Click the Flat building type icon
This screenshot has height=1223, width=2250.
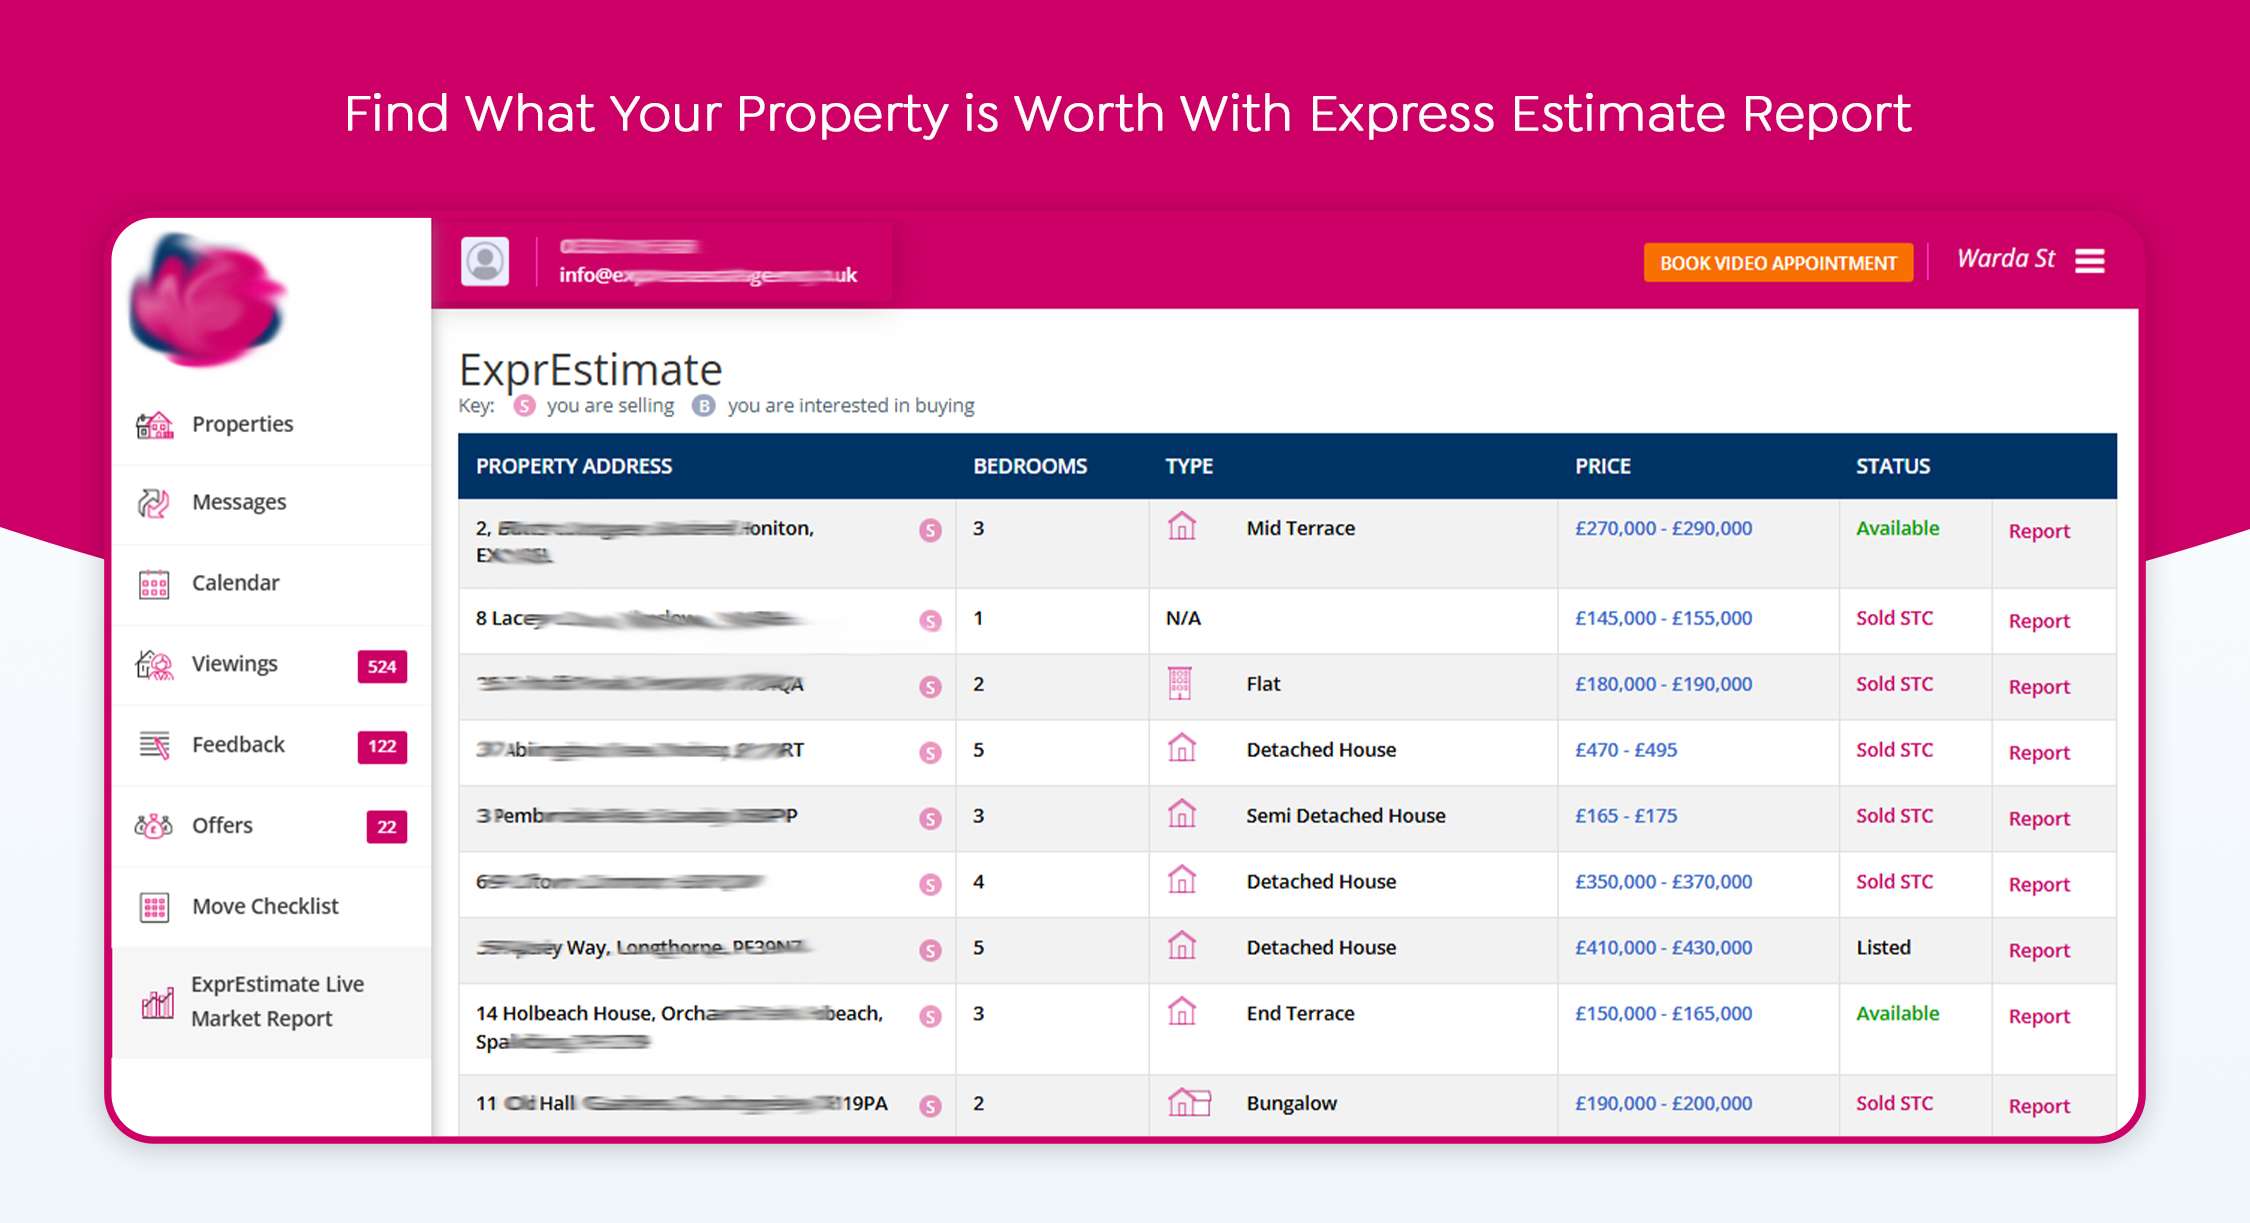pyautogui.click(x=1180, y=684)
